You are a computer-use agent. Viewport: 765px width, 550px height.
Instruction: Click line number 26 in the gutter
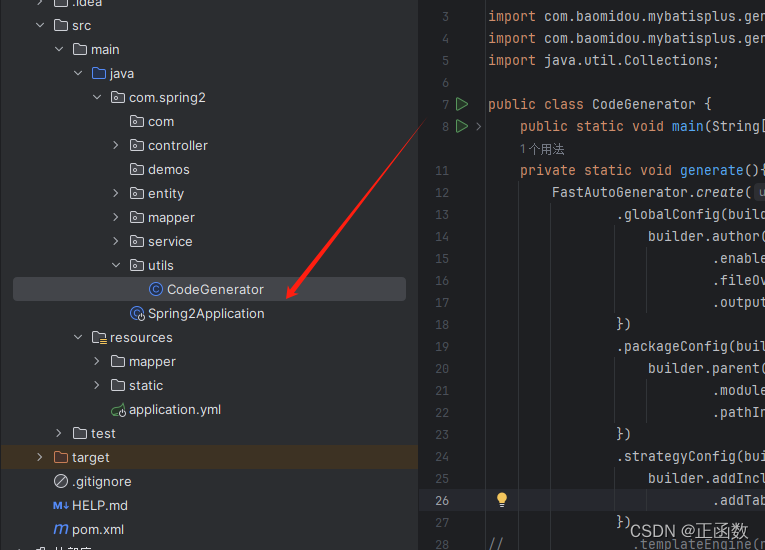[442, 501]
